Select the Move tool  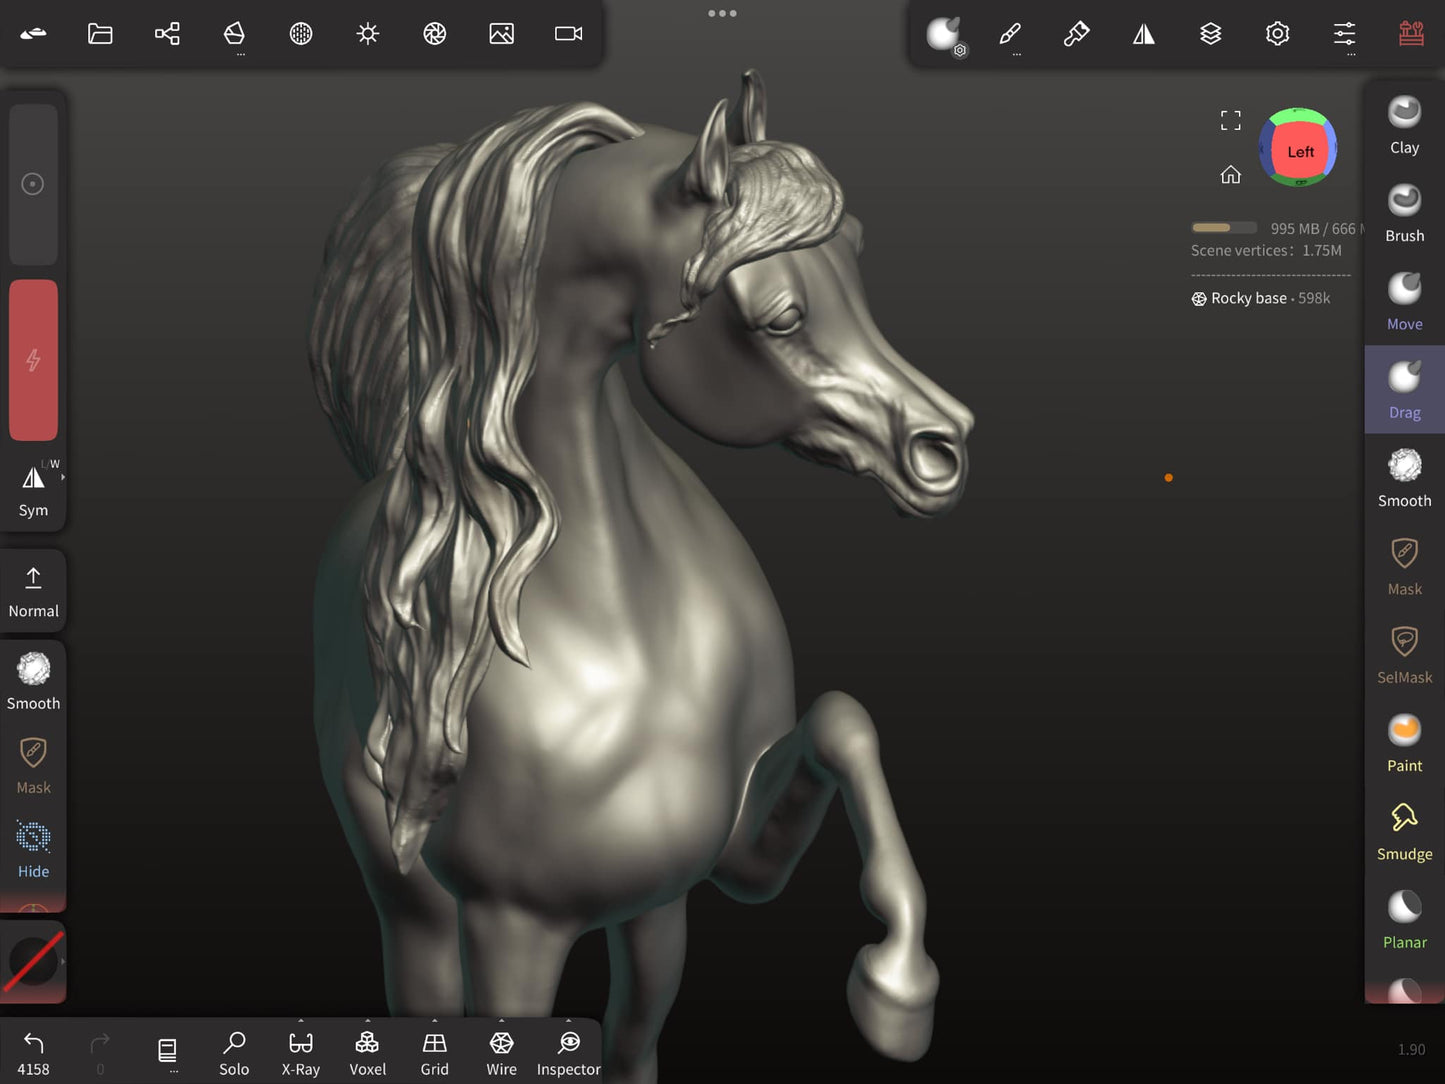(x=1404, y=301)
